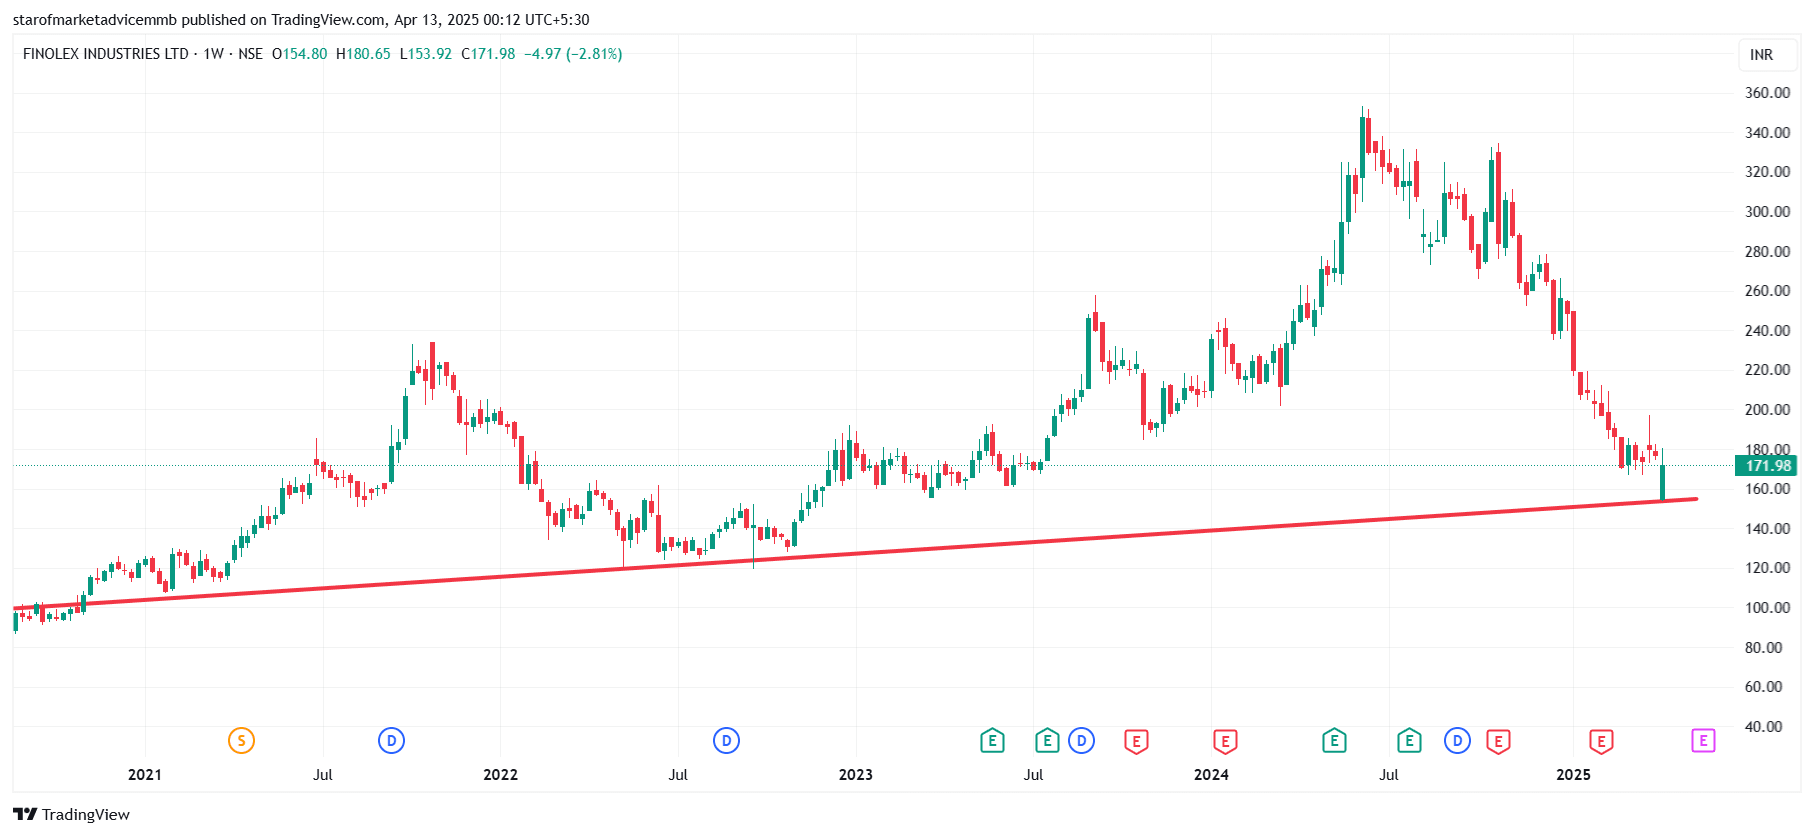Click the 60.00 price axis label
Image resolution: width=1814 pixels, height=836 pixels.
click(1763, 687)
